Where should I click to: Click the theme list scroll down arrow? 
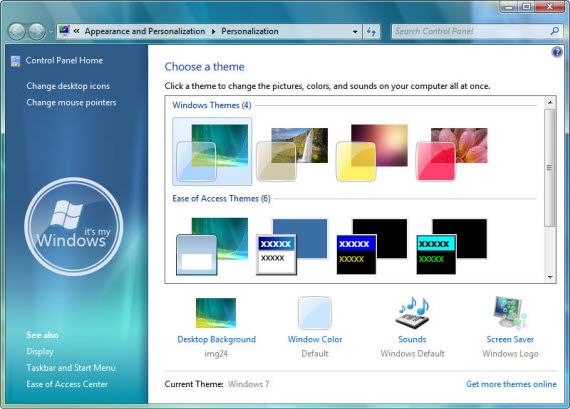[550, 277]
